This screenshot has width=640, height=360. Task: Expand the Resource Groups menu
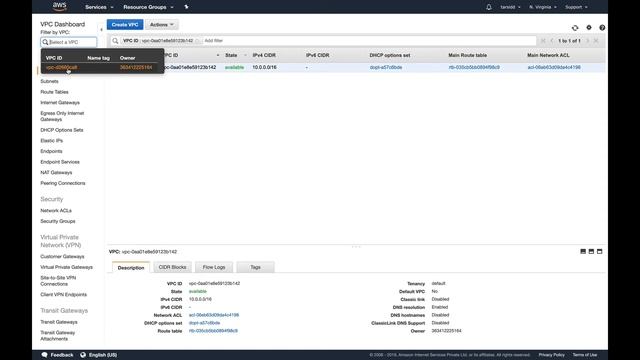pos(148,7)
